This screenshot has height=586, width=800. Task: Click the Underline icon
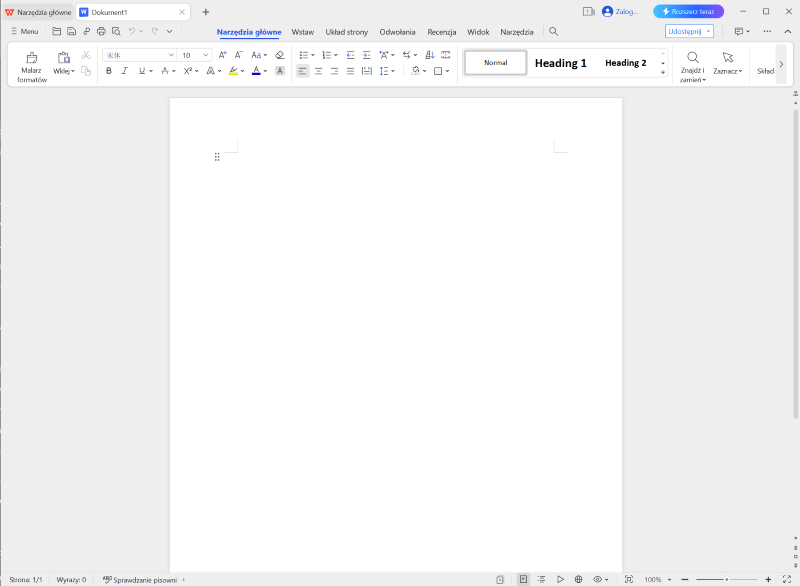[x=139, y=70]
